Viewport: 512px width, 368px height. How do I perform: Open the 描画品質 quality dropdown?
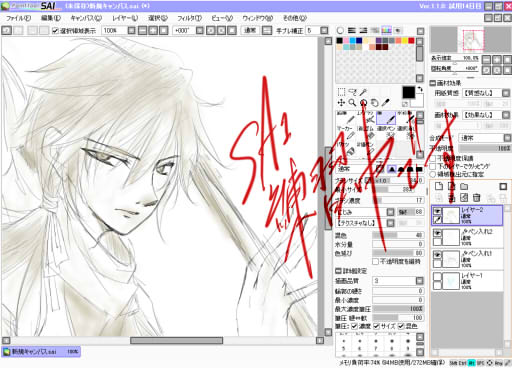coord(420,281)
